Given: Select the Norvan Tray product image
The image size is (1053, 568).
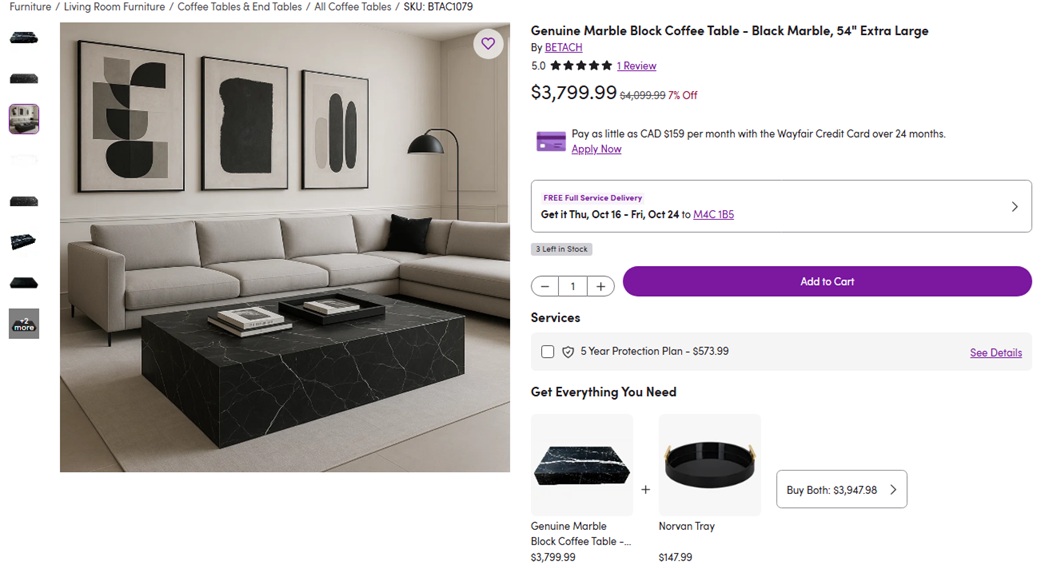Looking at the screenshot, I should 709,465.
